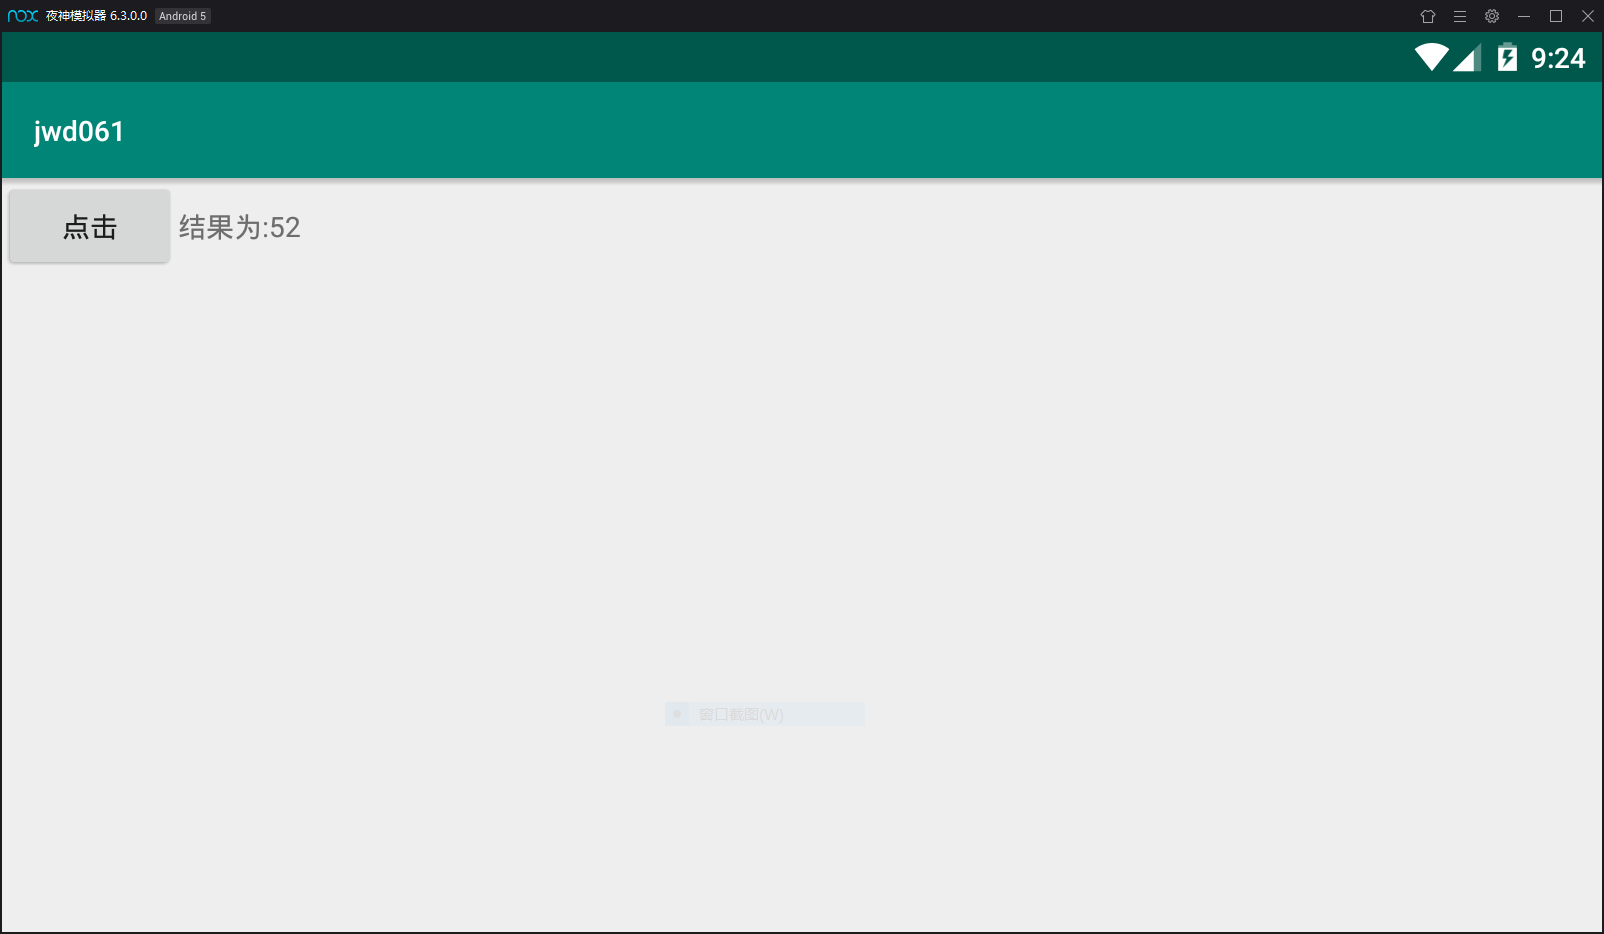The width and height of the screenshot is (1604, 934).
Task: Open the Nox hamburger menu icon
Action: [1460, 16]
